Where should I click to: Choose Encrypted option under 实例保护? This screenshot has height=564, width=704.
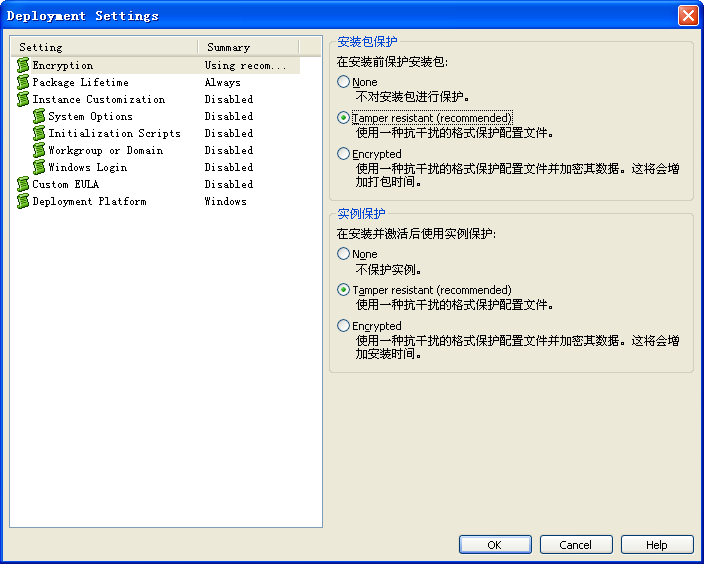tap(343, 326)
